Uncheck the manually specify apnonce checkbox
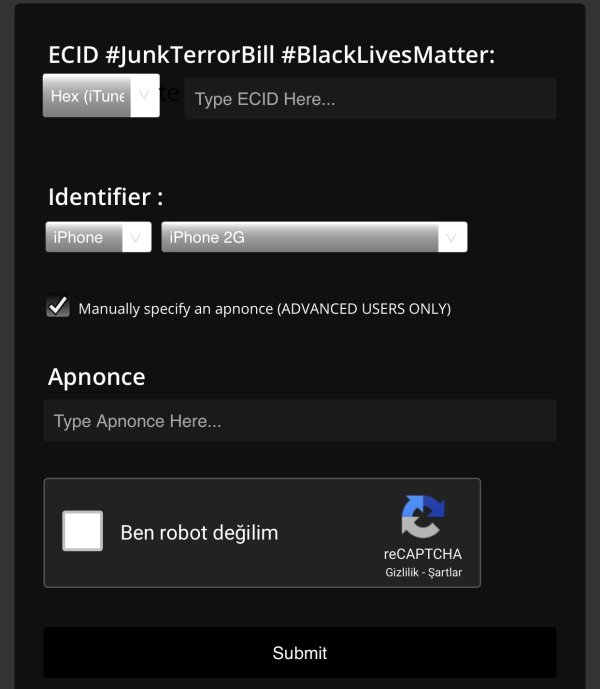The height and width of the screenshot is (689, 600). click(x=58, y=307)
